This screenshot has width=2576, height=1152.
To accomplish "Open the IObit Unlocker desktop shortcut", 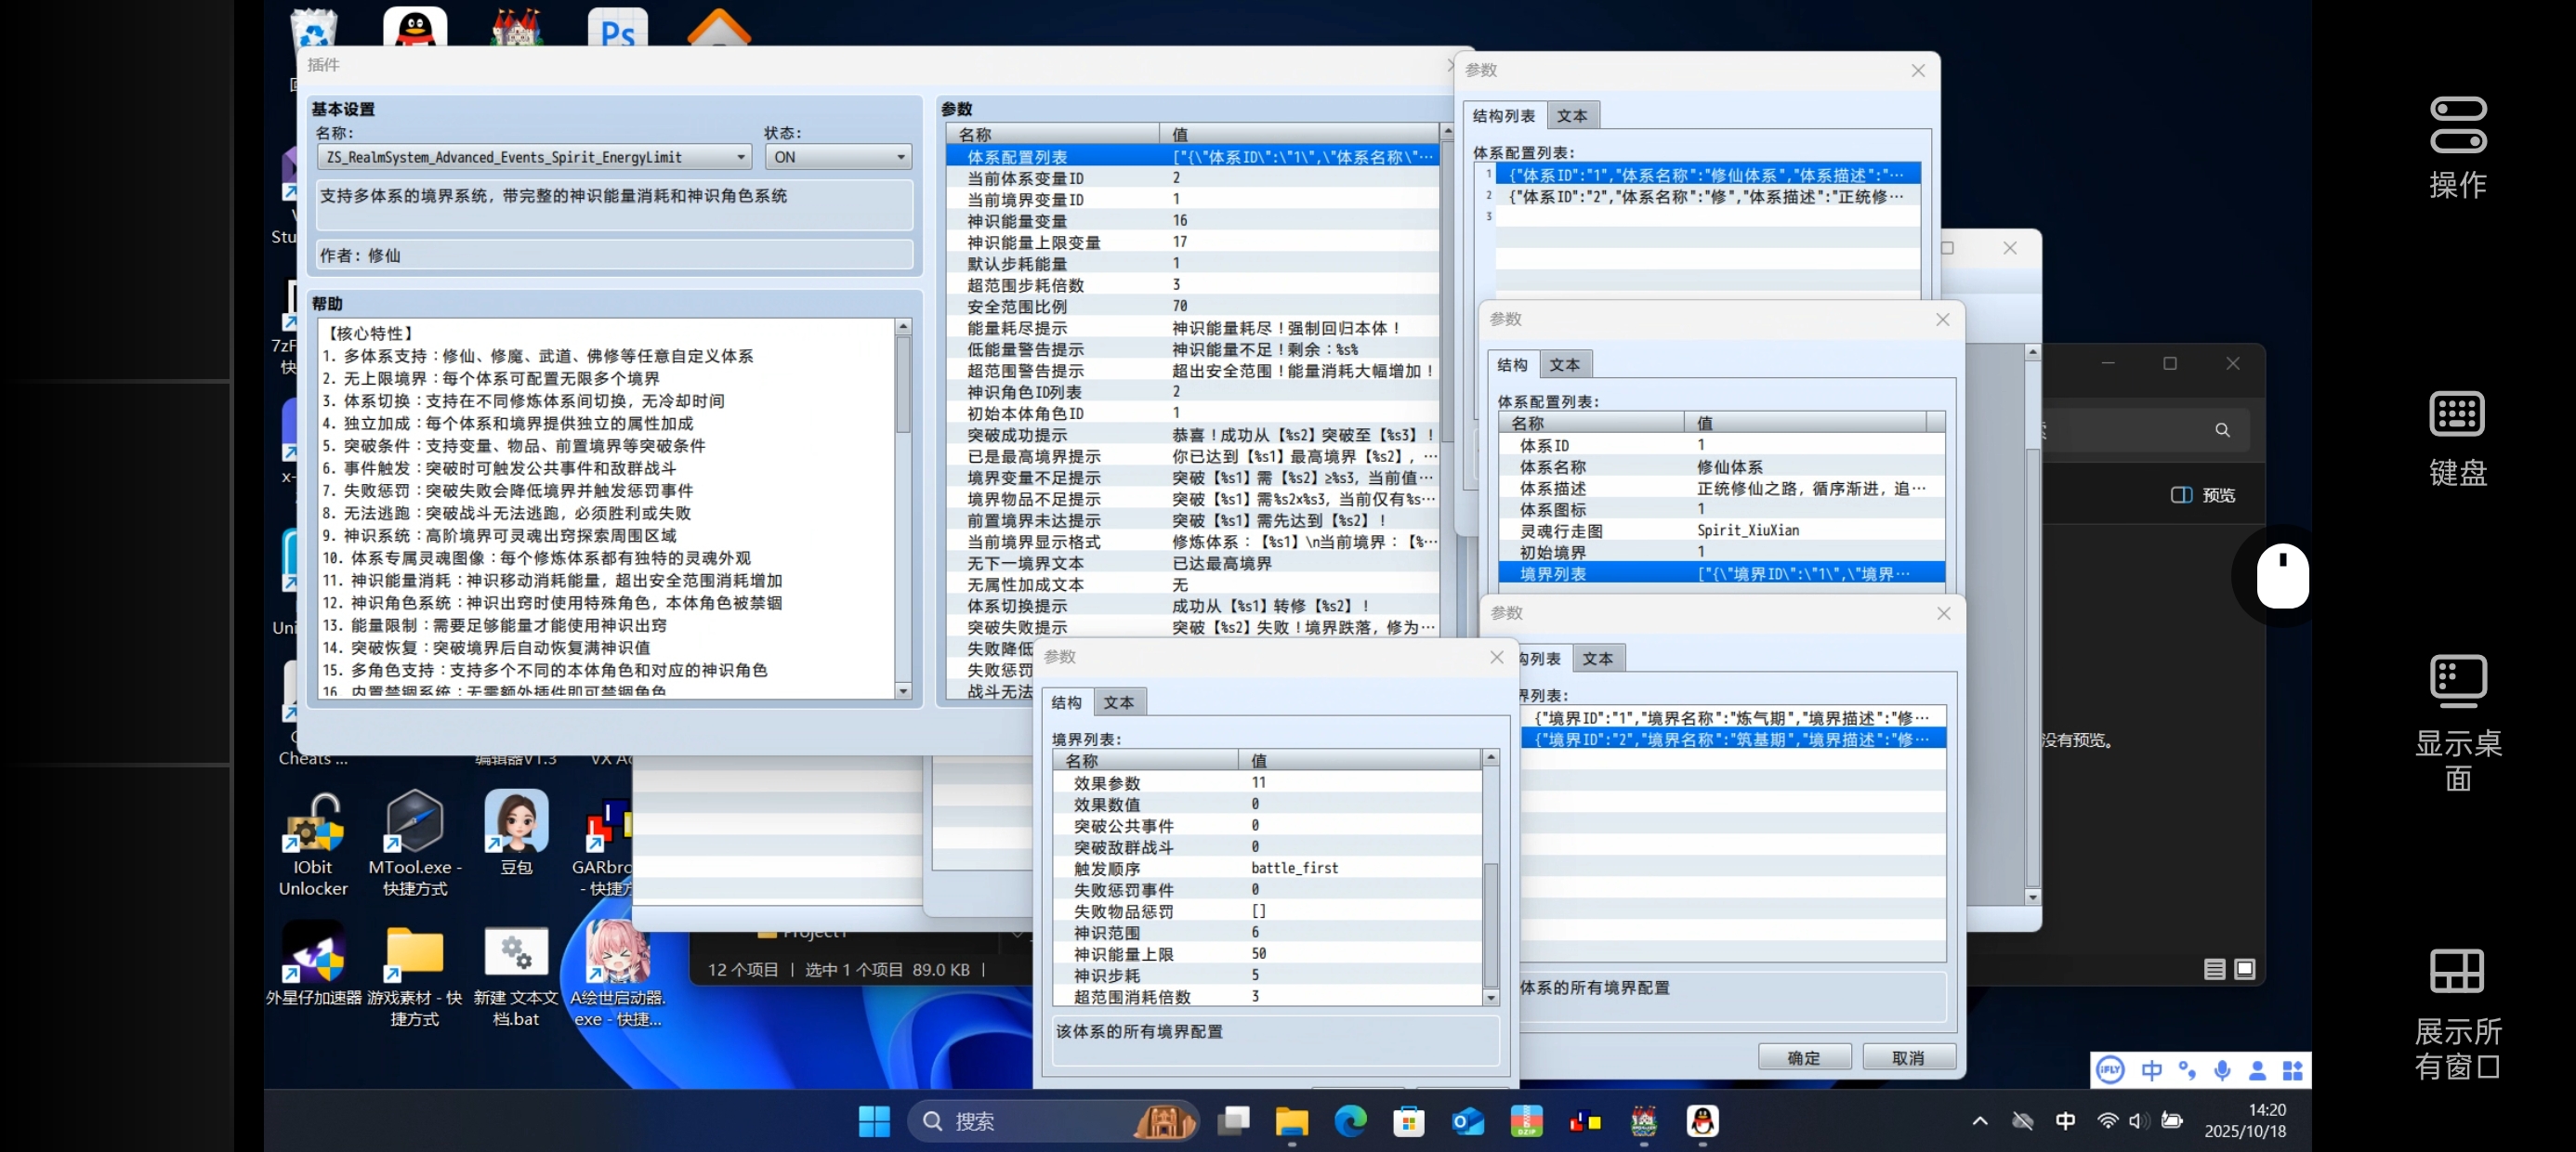I will pyautogui.click(x=313, y=844).
